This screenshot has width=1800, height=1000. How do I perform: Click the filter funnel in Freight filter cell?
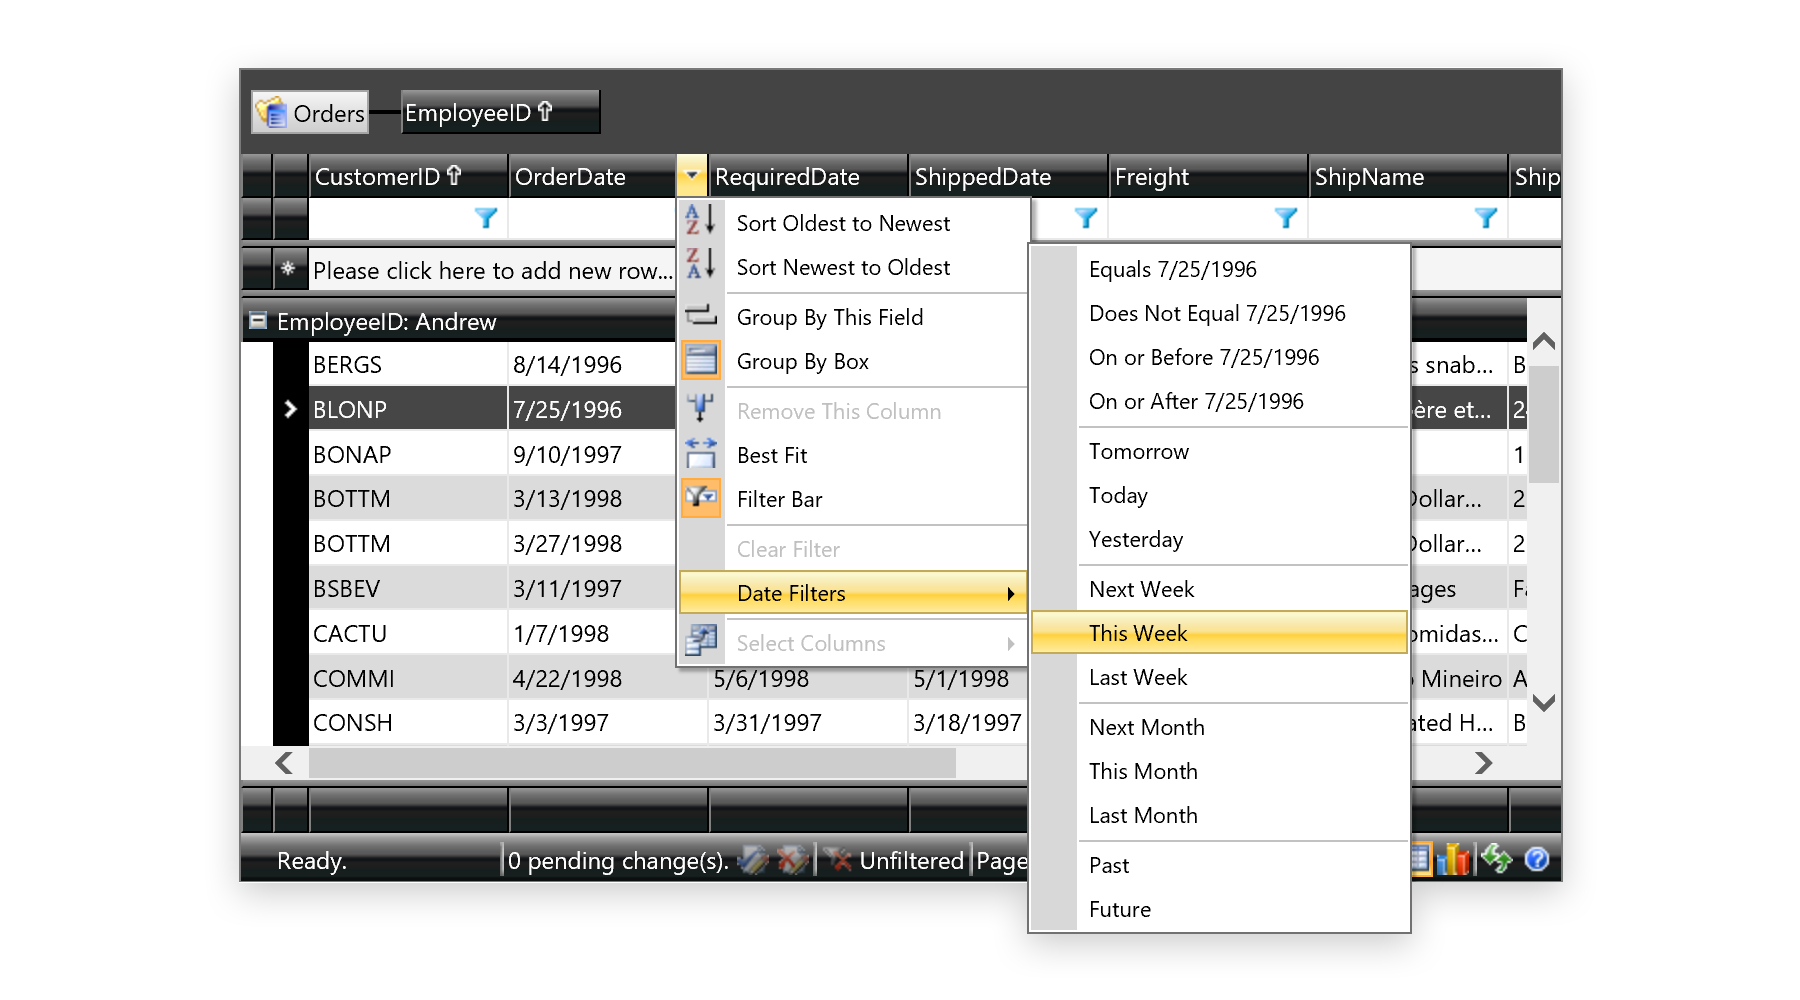coord(1286,218)
